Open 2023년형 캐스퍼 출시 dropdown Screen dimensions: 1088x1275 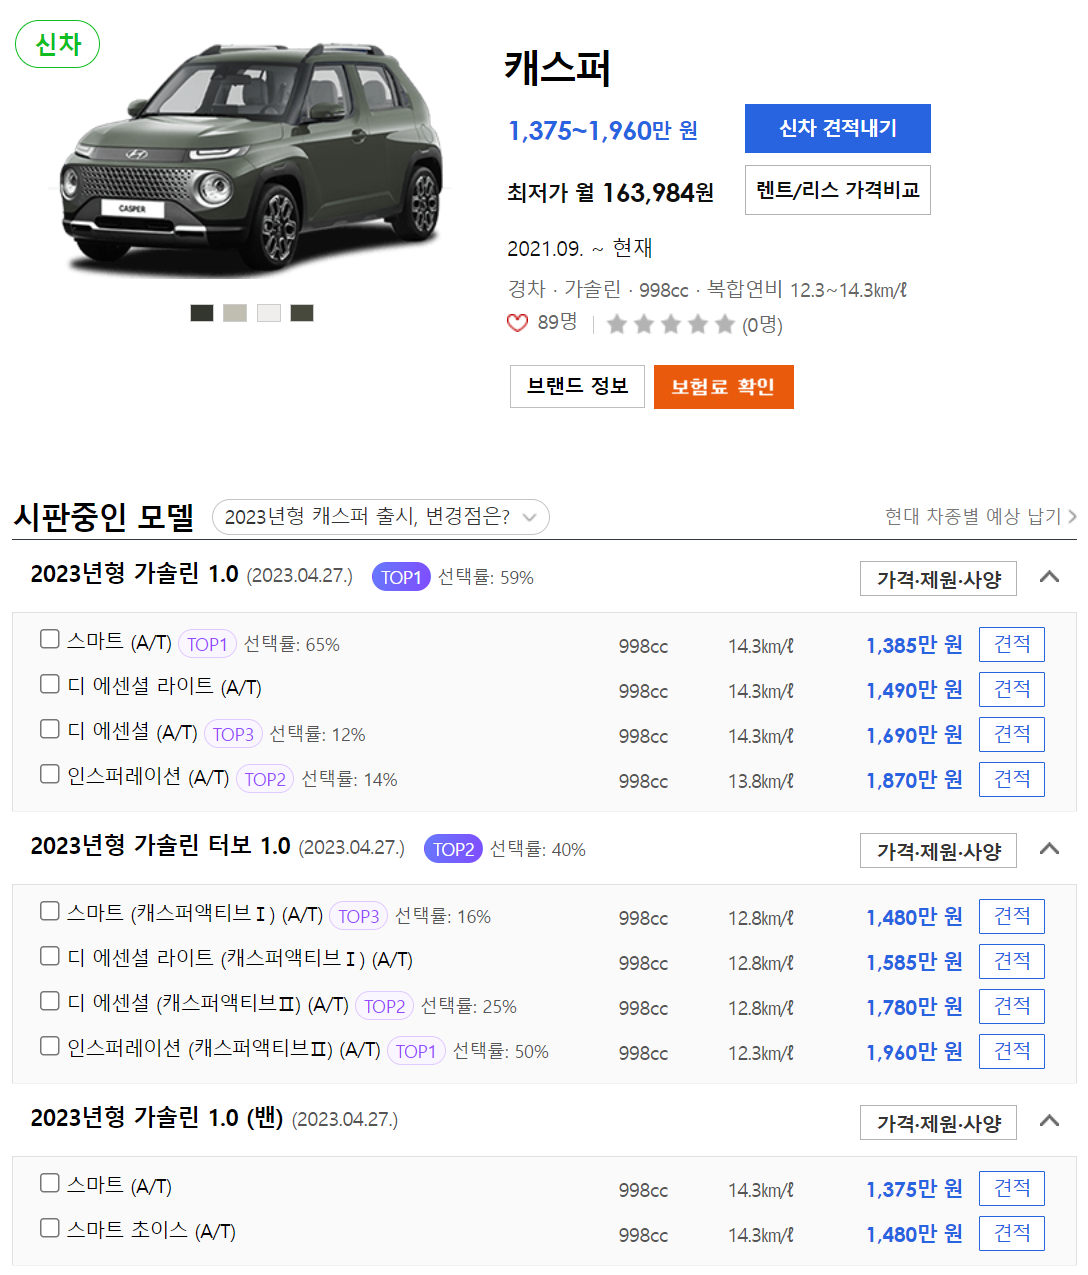(381, 517)
